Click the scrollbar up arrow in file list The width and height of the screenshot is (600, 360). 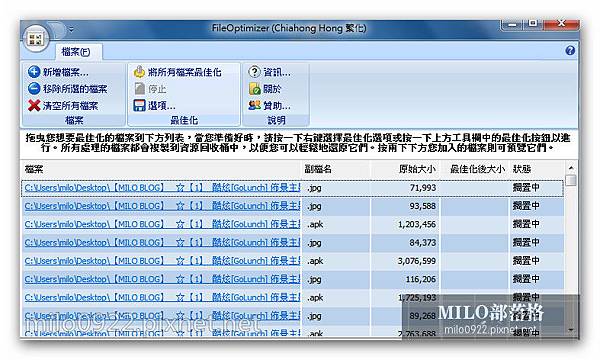(x=571, y=168)
